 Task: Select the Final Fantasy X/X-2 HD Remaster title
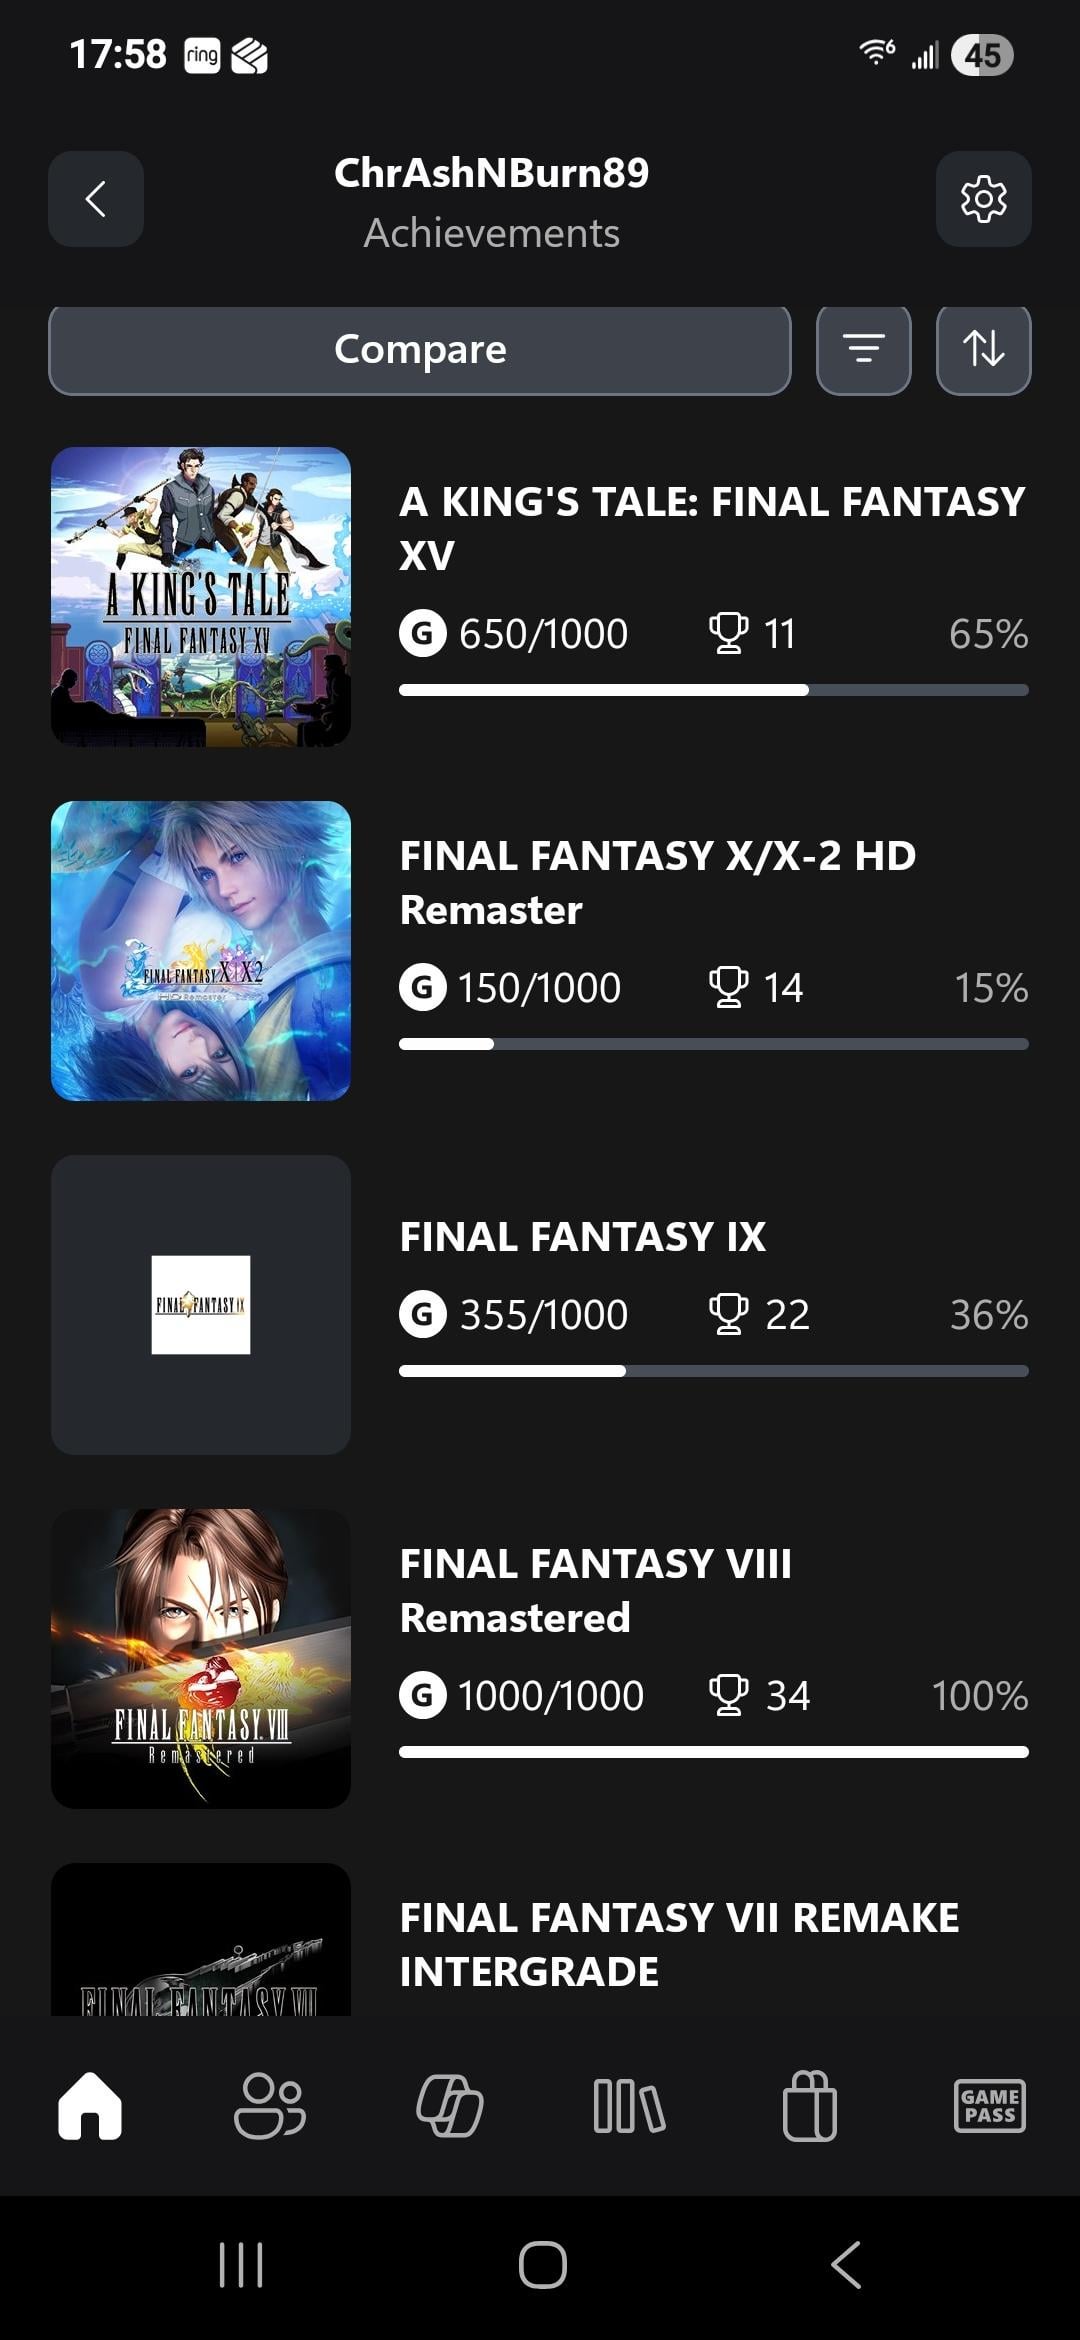pos(657,882)
